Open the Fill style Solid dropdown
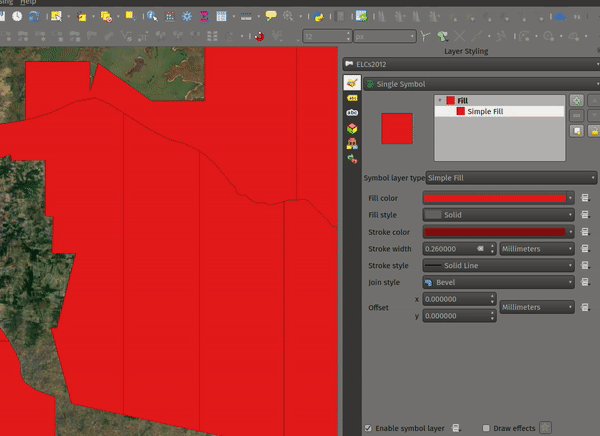This screenshot has height=436, width=600. click(x=497, y=214)
